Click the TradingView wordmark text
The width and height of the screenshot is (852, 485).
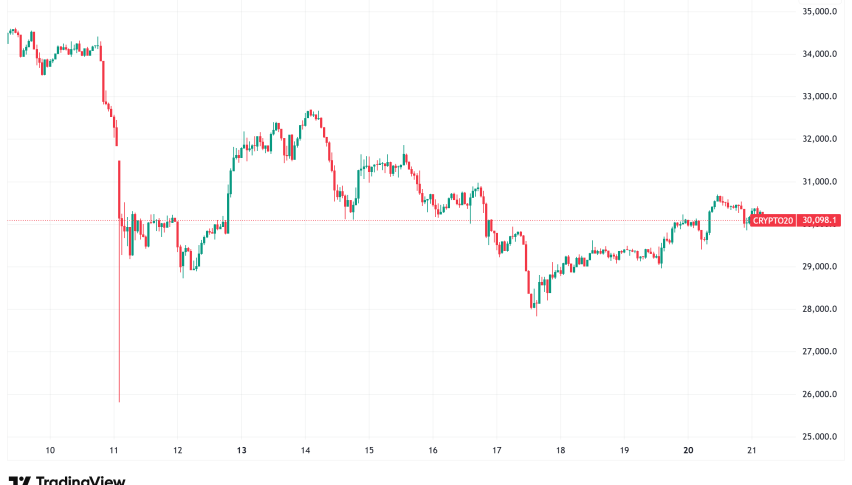[80, 481]
